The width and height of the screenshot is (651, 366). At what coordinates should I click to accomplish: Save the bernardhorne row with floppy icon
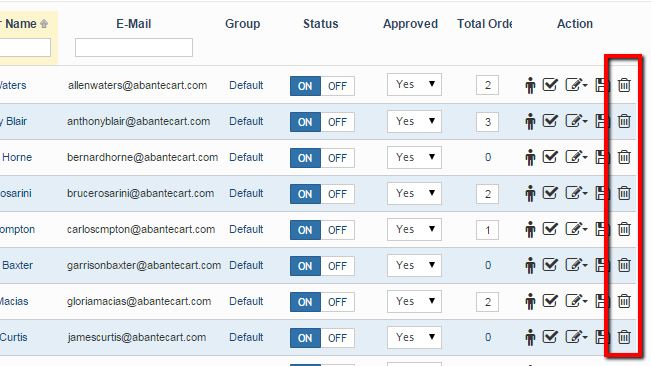coord(601,157)
